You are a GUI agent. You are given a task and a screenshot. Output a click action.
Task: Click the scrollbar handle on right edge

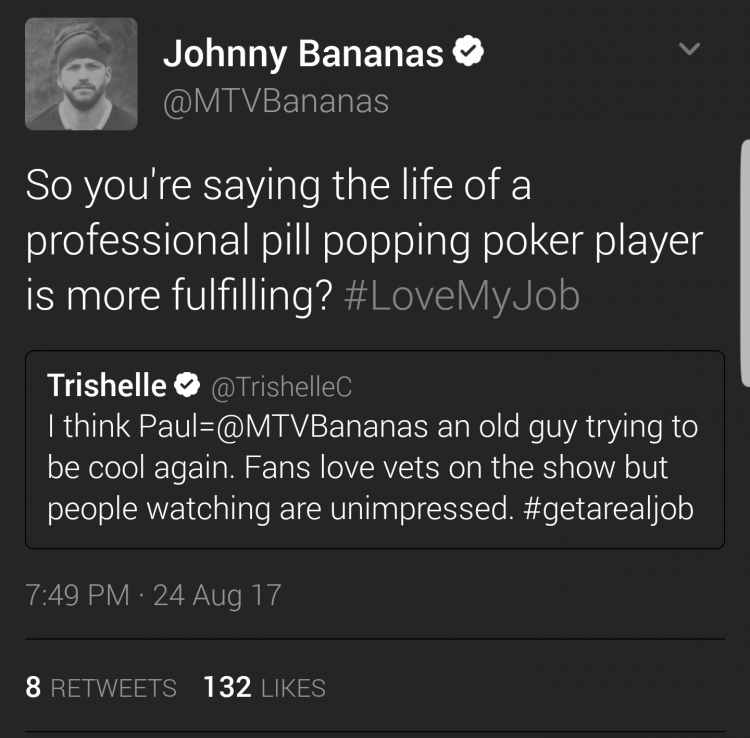pos(745,263)
